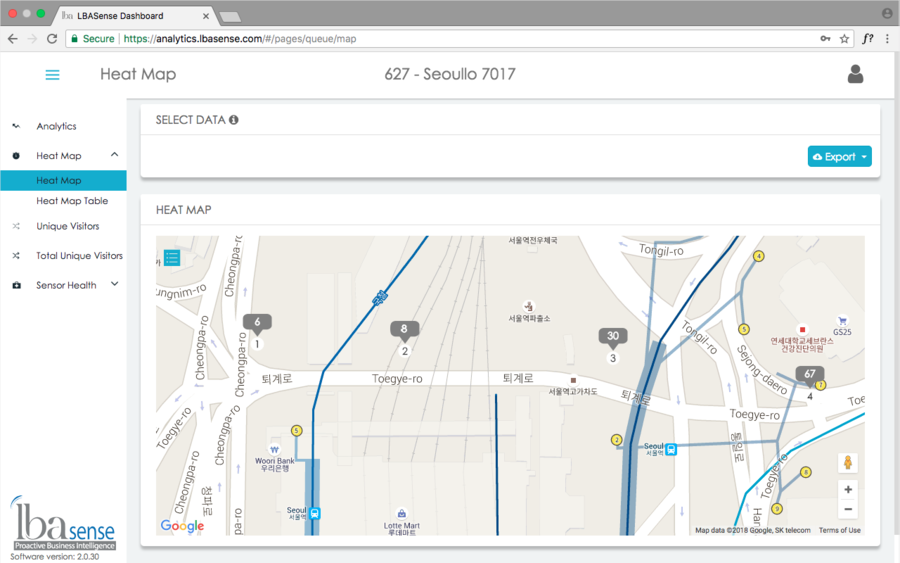Open the user profile icon

coord(855,74)
